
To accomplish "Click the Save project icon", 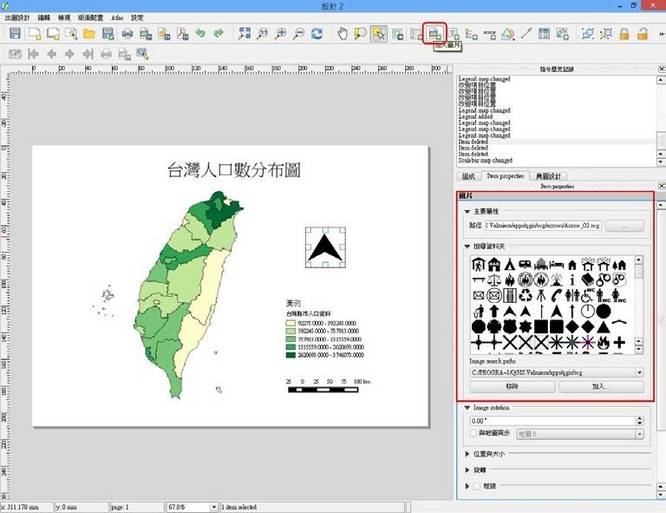I will pos(15,33).
